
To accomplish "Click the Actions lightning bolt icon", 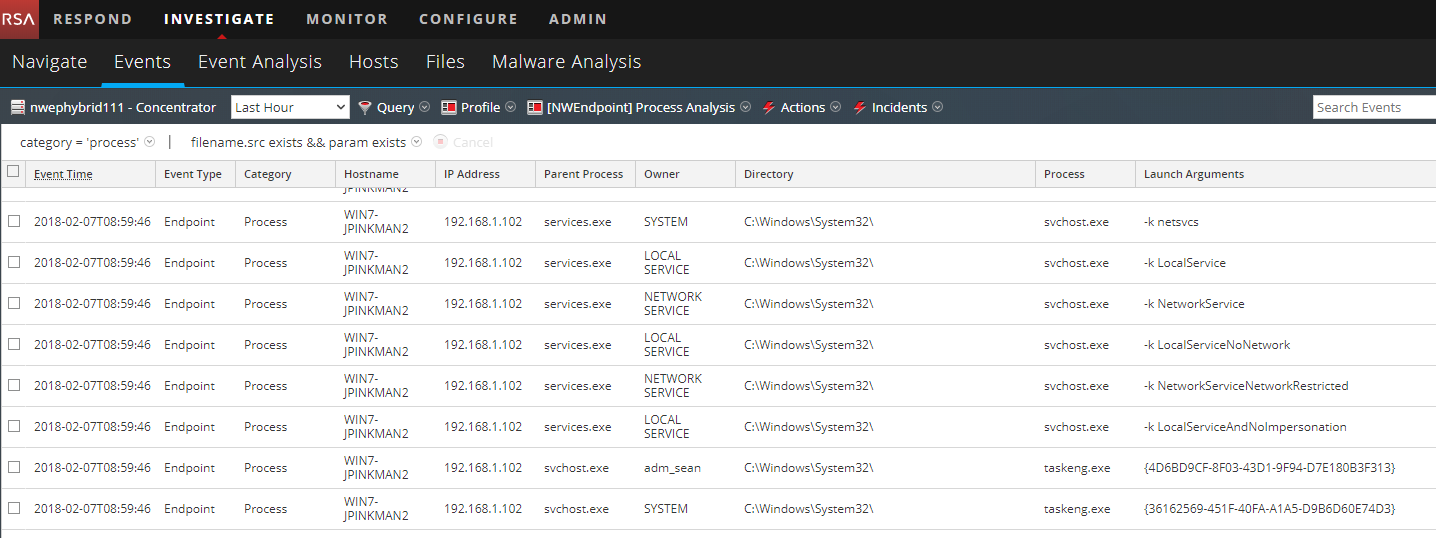I will tap(769, 107).
